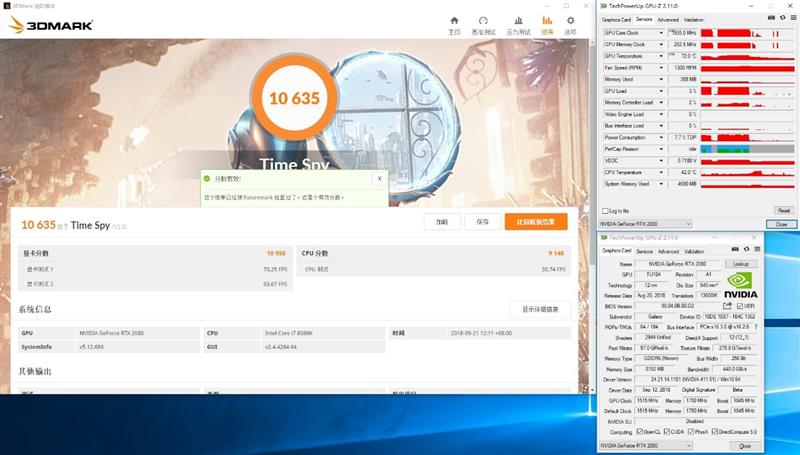Open GPU selector dropdown in lower GPU-Z window
Viewport: 800px width, 455px height.
[x=645, y=446]
